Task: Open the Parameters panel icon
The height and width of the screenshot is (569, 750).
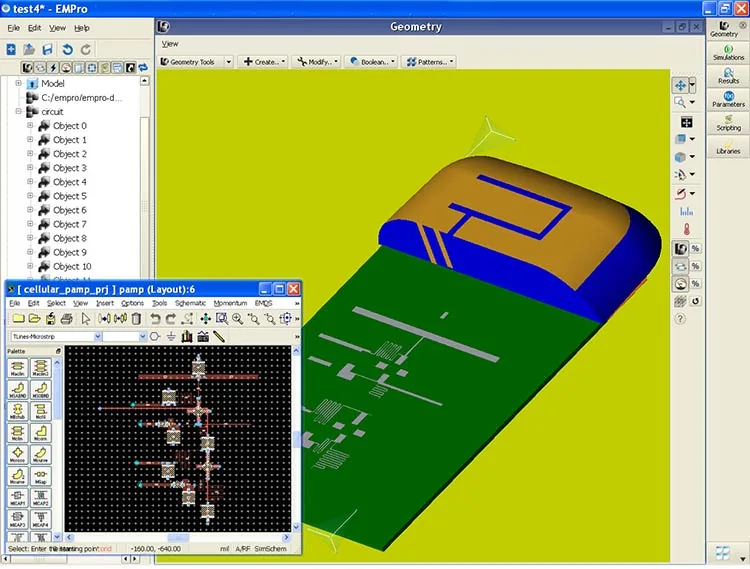Action: point(728,99)
